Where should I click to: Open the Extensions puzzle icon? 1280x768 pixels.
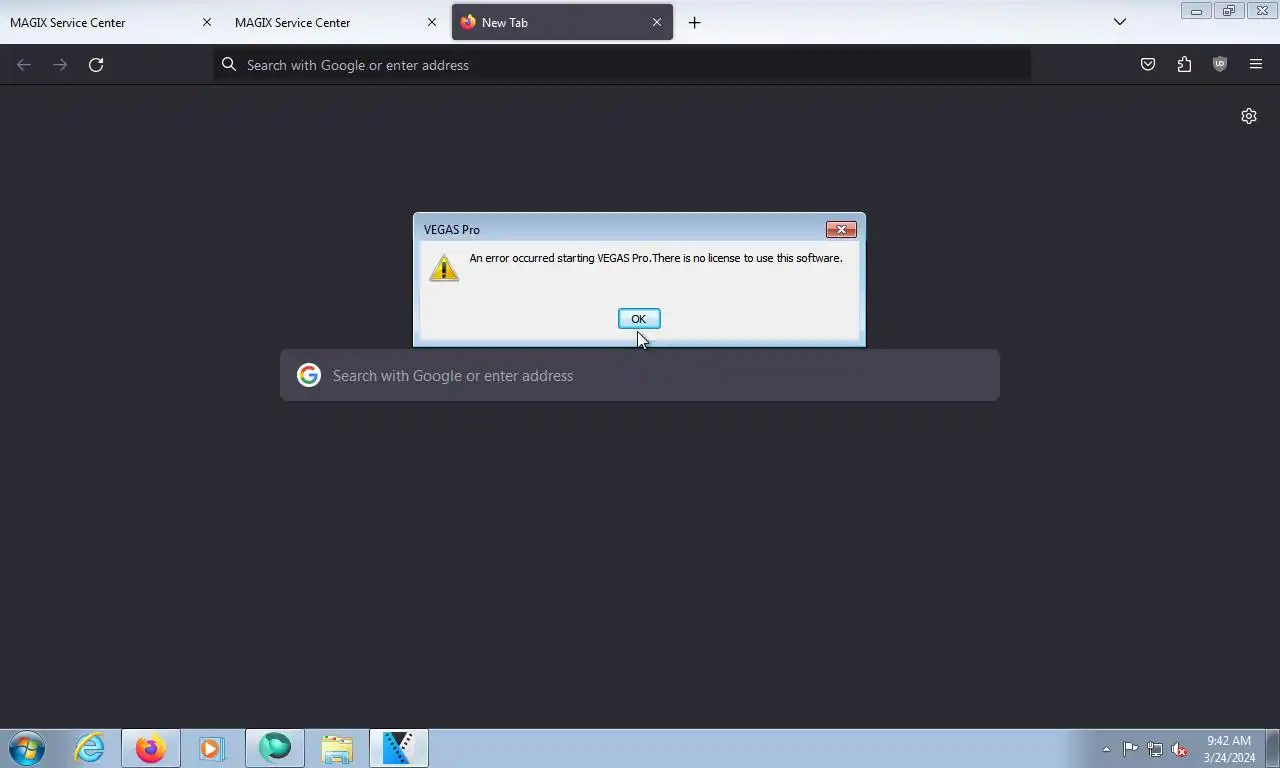pyautogui.click(x=1184, y=65)
